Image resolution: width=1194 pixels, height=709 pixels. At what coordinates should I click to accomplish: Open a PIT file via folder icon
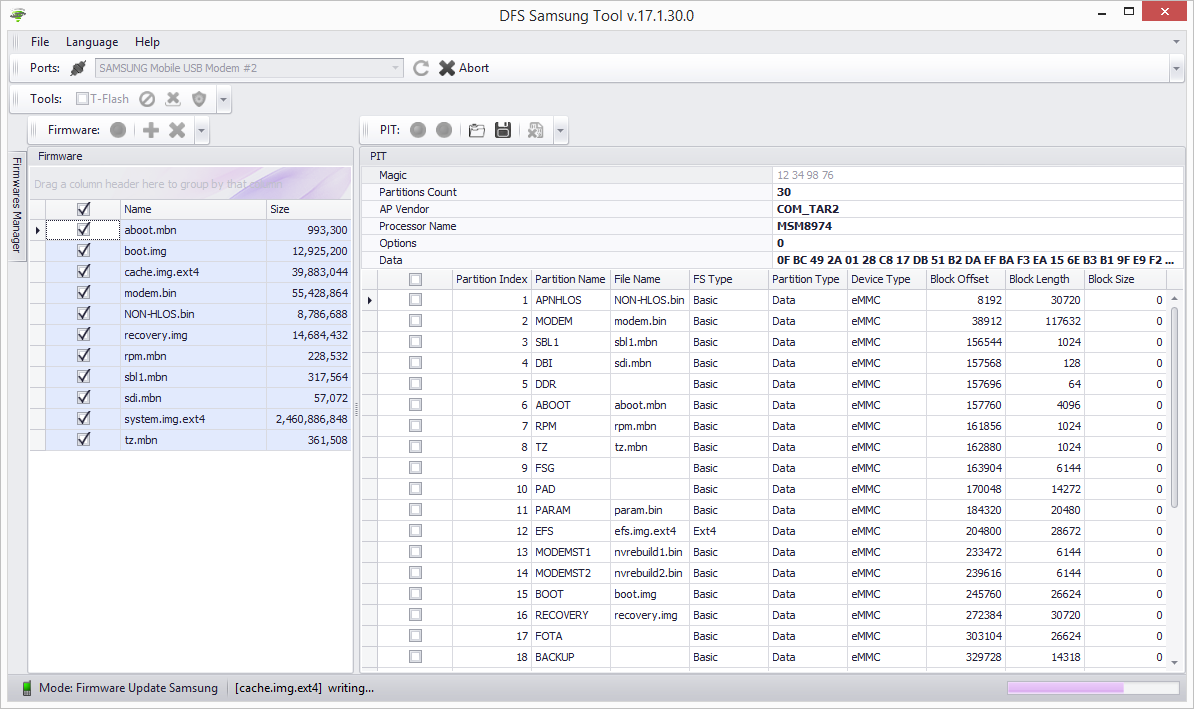[x=477, y=130]
